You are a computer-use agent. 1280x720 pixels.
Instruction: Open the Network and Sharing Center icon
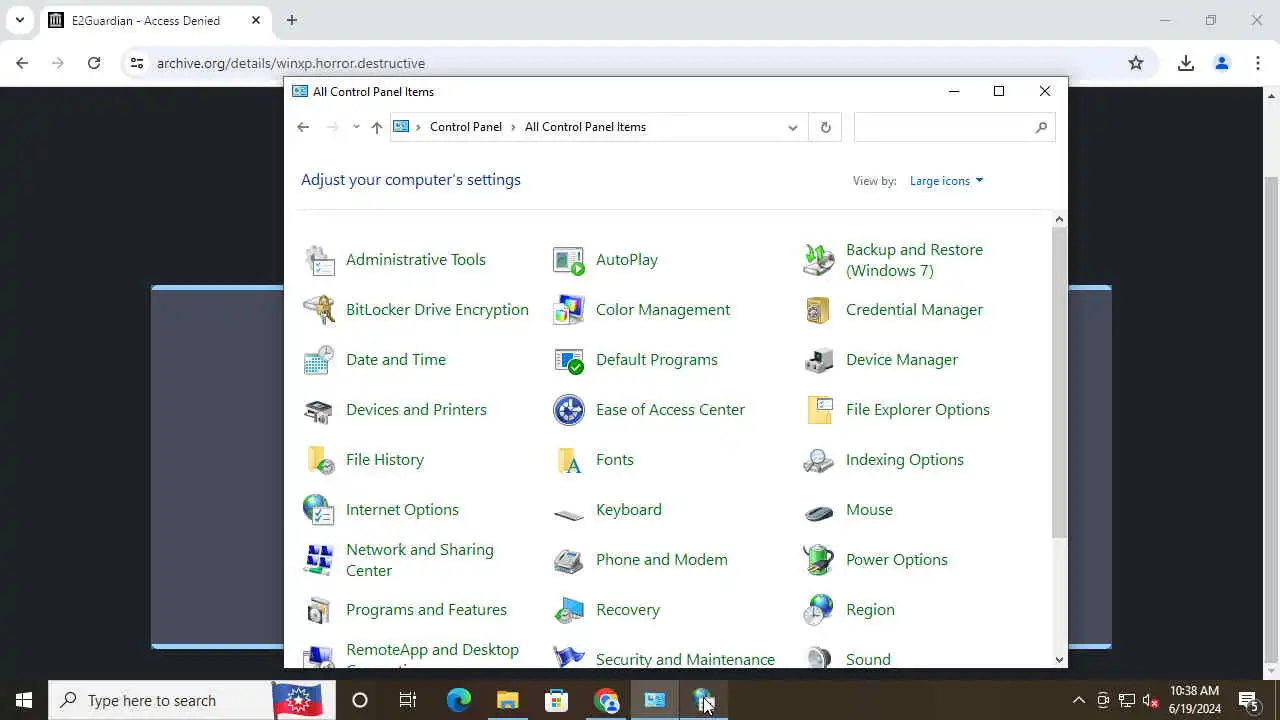[319, 560]
